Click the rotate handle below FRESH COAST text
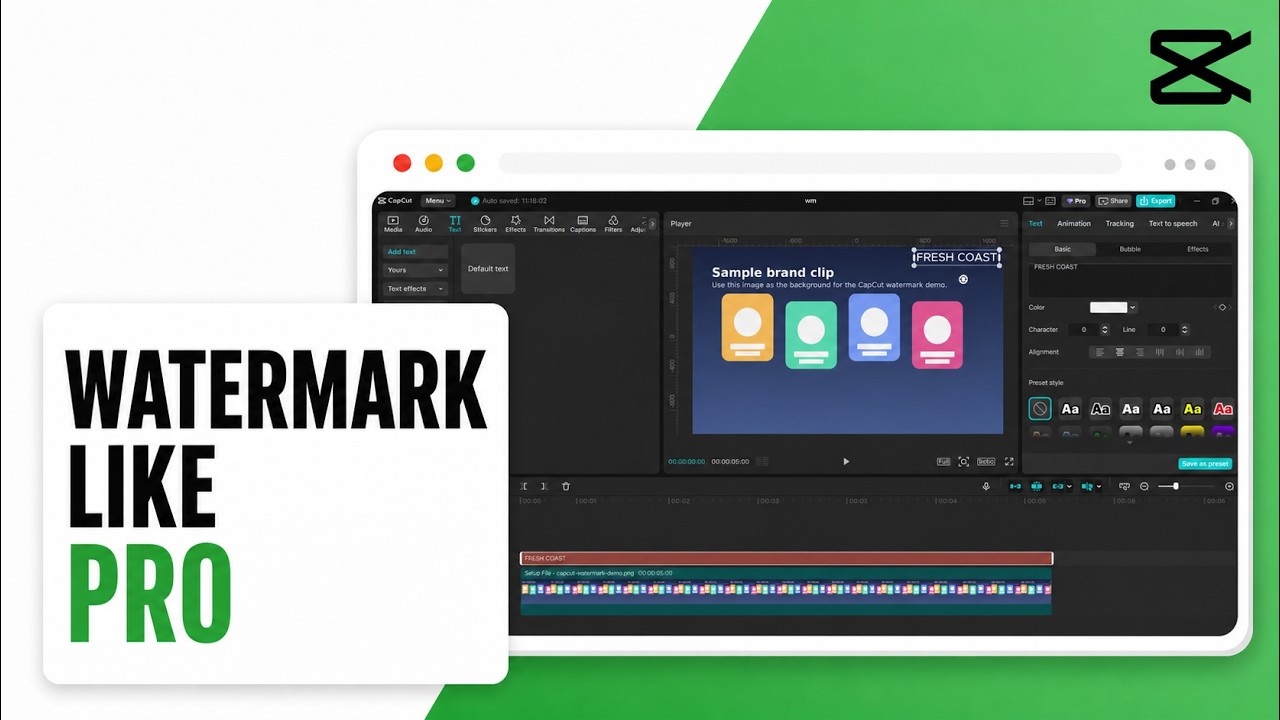Screen dimensions: 1280x720 pyautogui.click(x=963, y=279)
